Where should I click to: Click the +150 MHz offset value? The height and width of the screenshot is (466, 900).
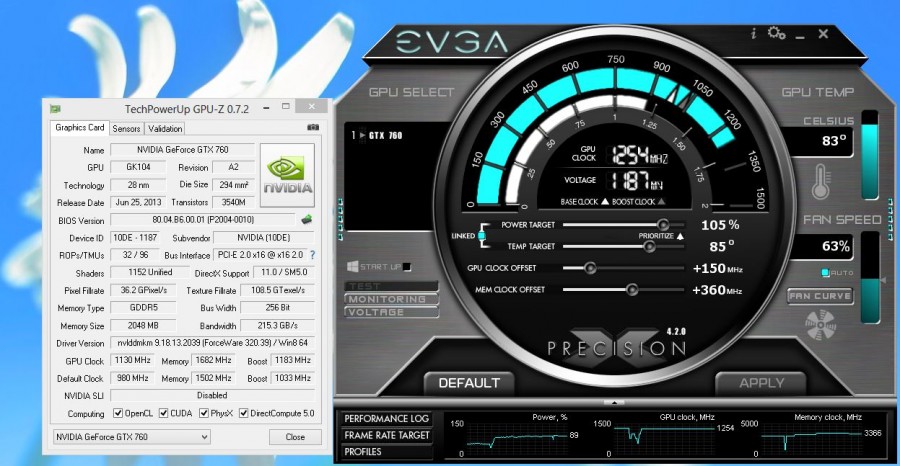(x=717, y=268)
